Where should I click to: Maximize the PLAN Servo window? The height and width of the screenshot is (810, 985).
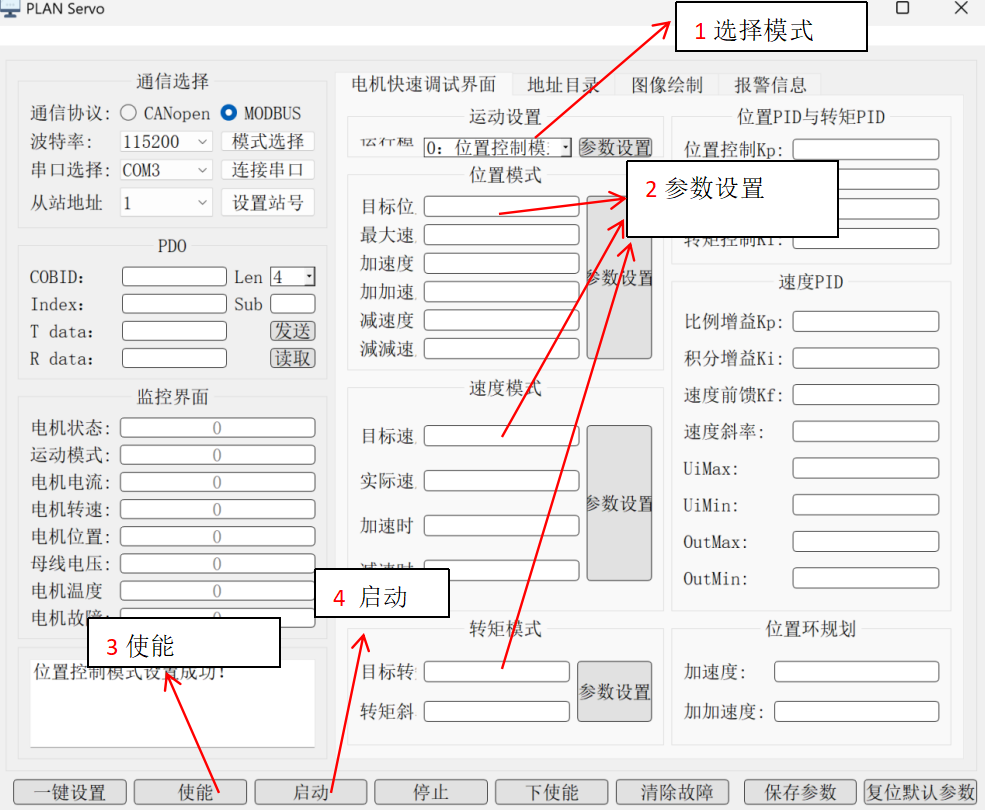tap(902, 8)
